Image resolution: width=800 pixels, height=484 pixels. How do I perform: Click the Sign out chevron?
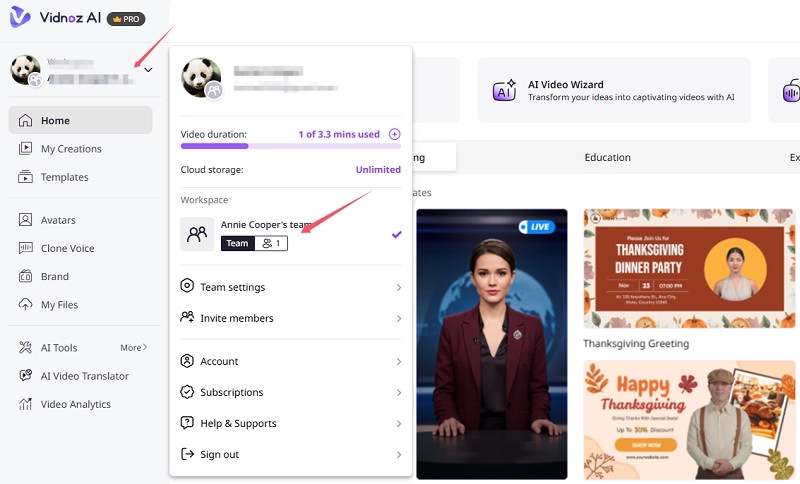pyautogui.click(x=399, y=455)
